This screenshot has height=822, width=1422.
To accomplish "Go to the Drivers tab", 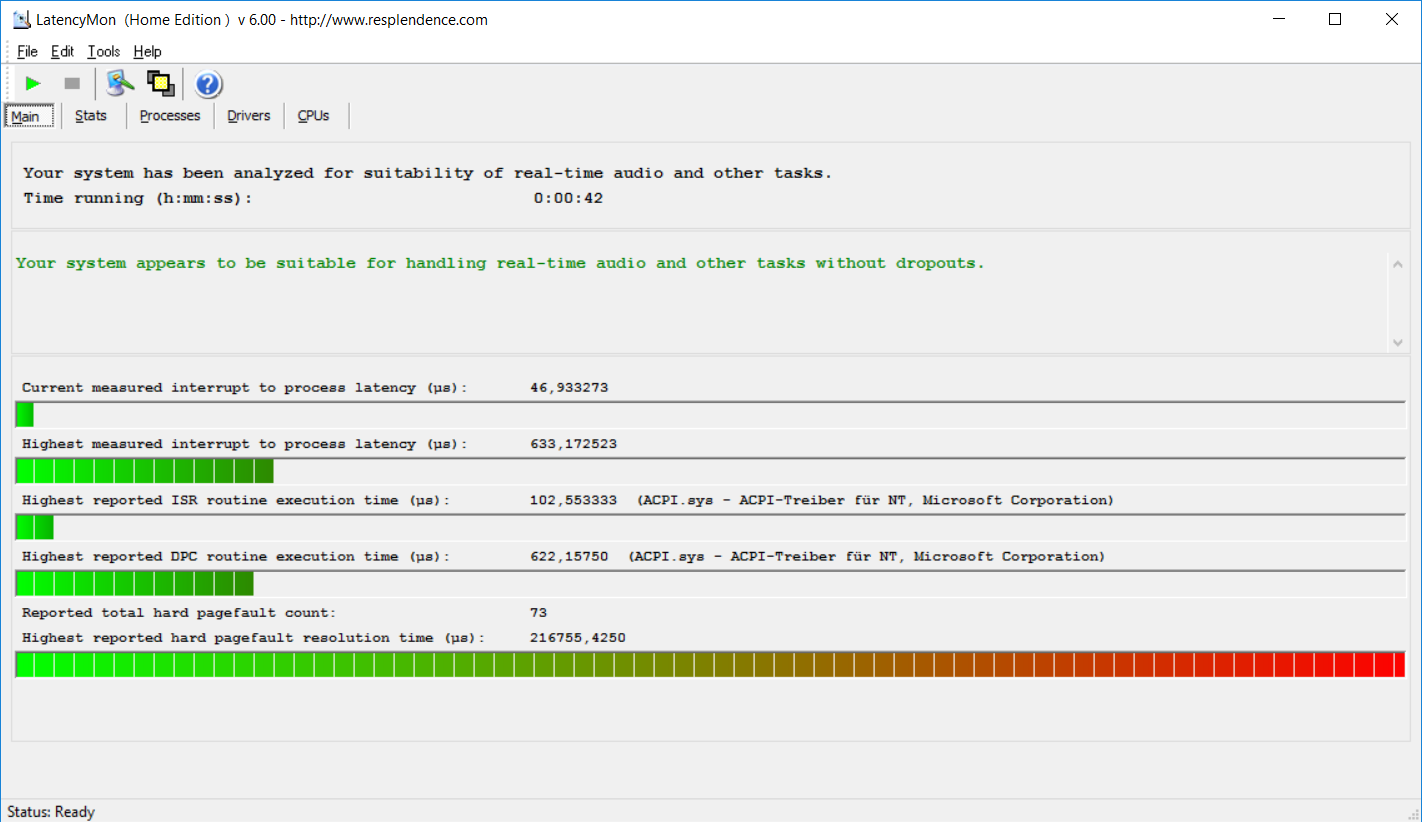I will click(249, 116).
